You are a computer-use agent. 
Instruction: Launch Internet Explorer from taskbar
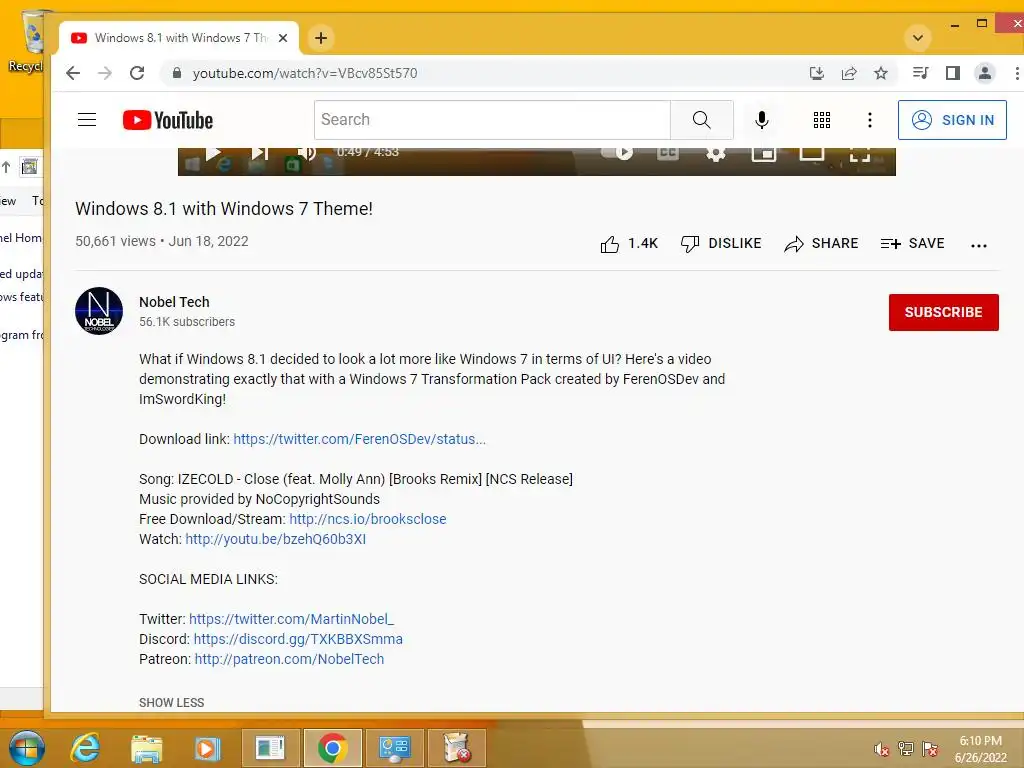point(86,748)
